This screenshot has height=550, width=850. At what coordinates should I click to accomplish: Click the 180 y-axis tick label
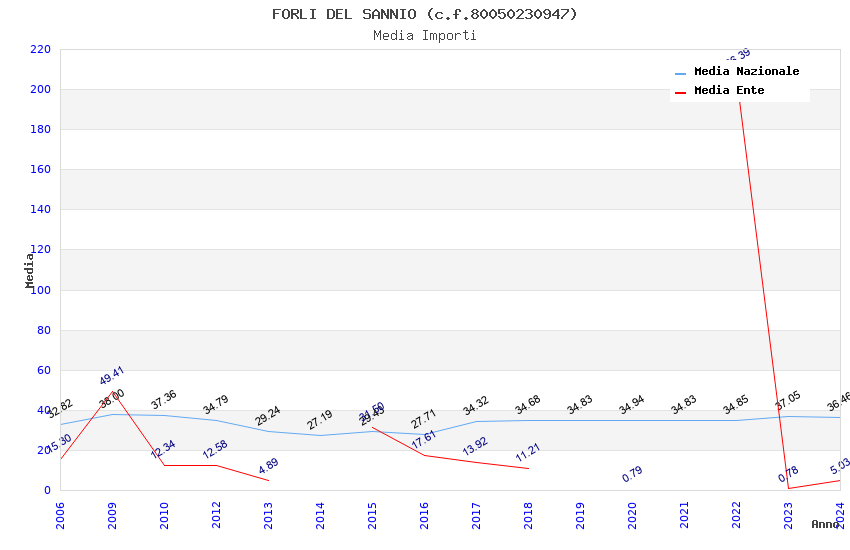pyautogui.click(x=41, y=130)
